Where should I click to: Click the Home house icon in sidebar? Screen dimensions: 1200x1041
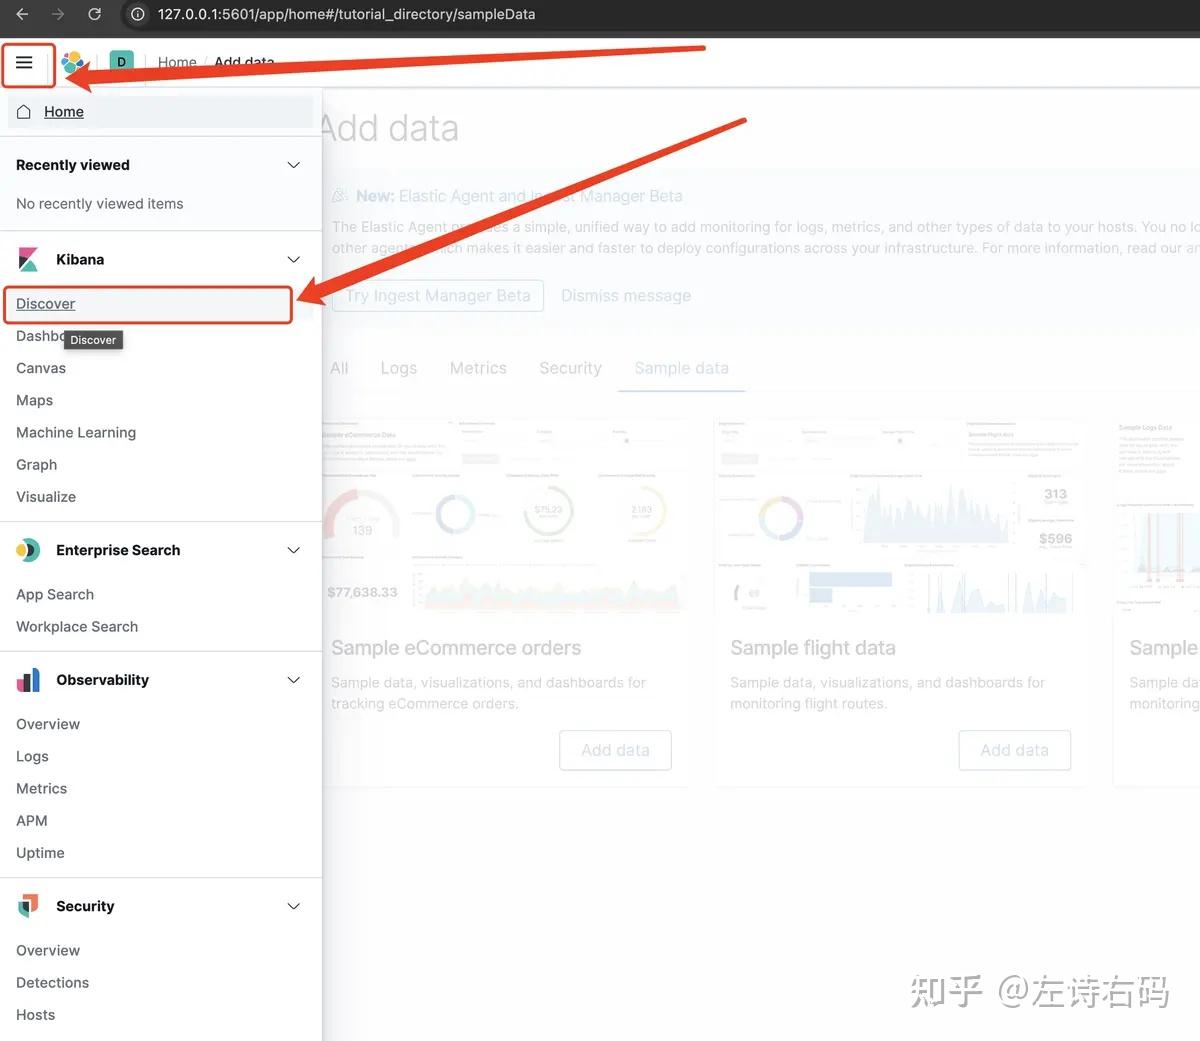(24, 112)
